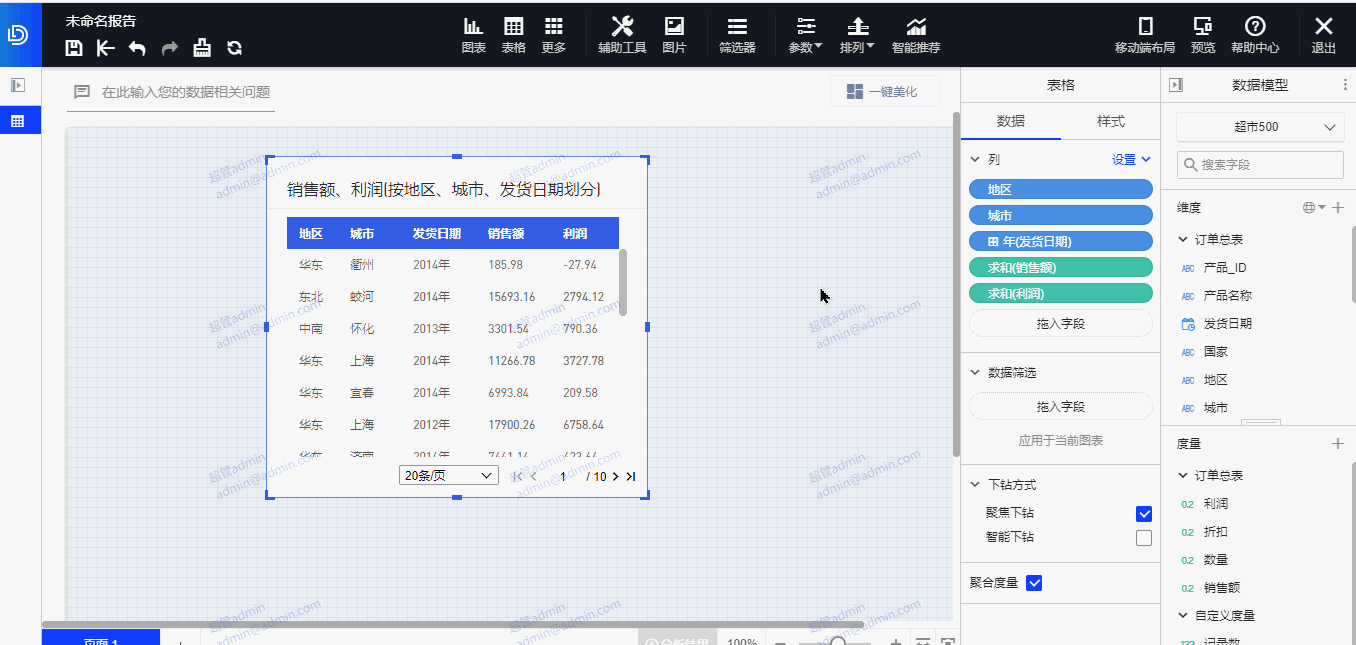Screen dimensions: 1356x645
Task: Insert a 图片 image component
Action: click(x=674, y=35)
